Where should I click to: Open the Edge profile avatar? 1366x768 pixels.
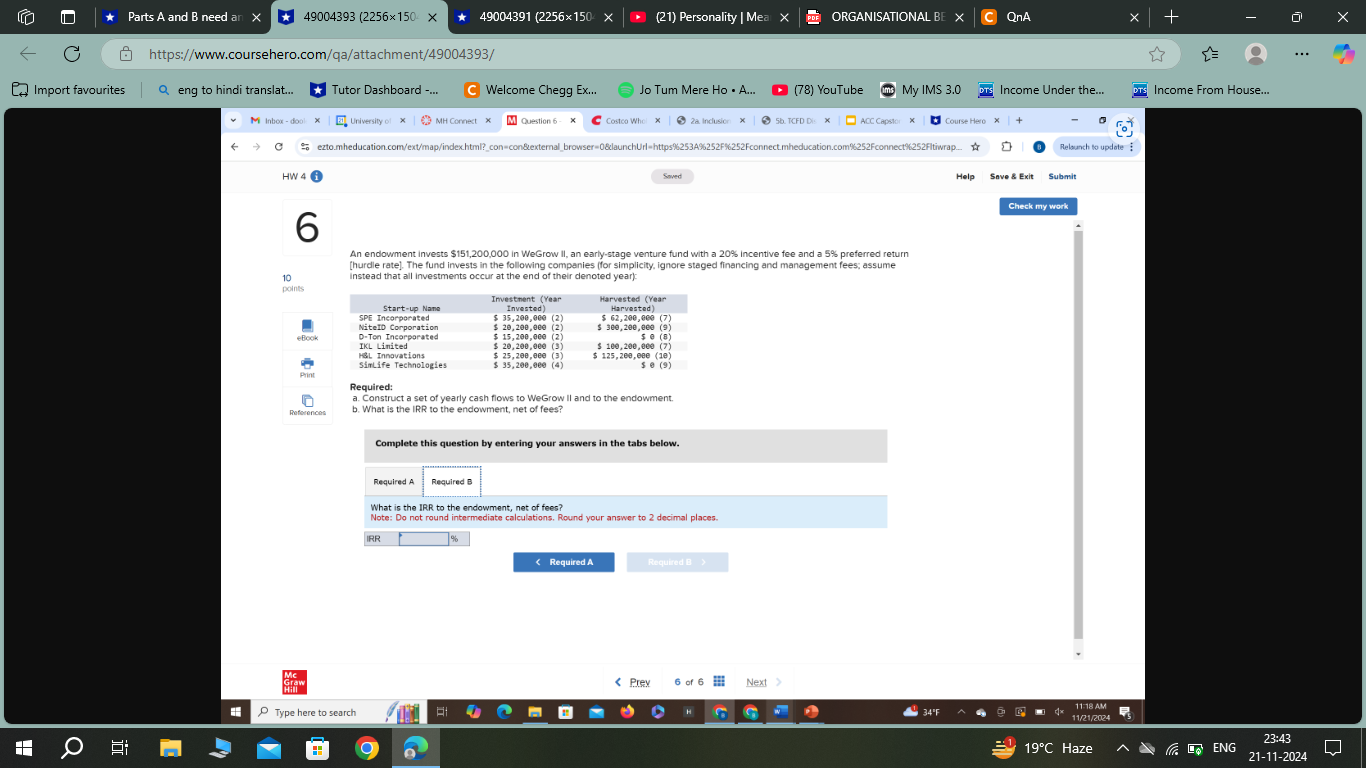coord(1256,53)
